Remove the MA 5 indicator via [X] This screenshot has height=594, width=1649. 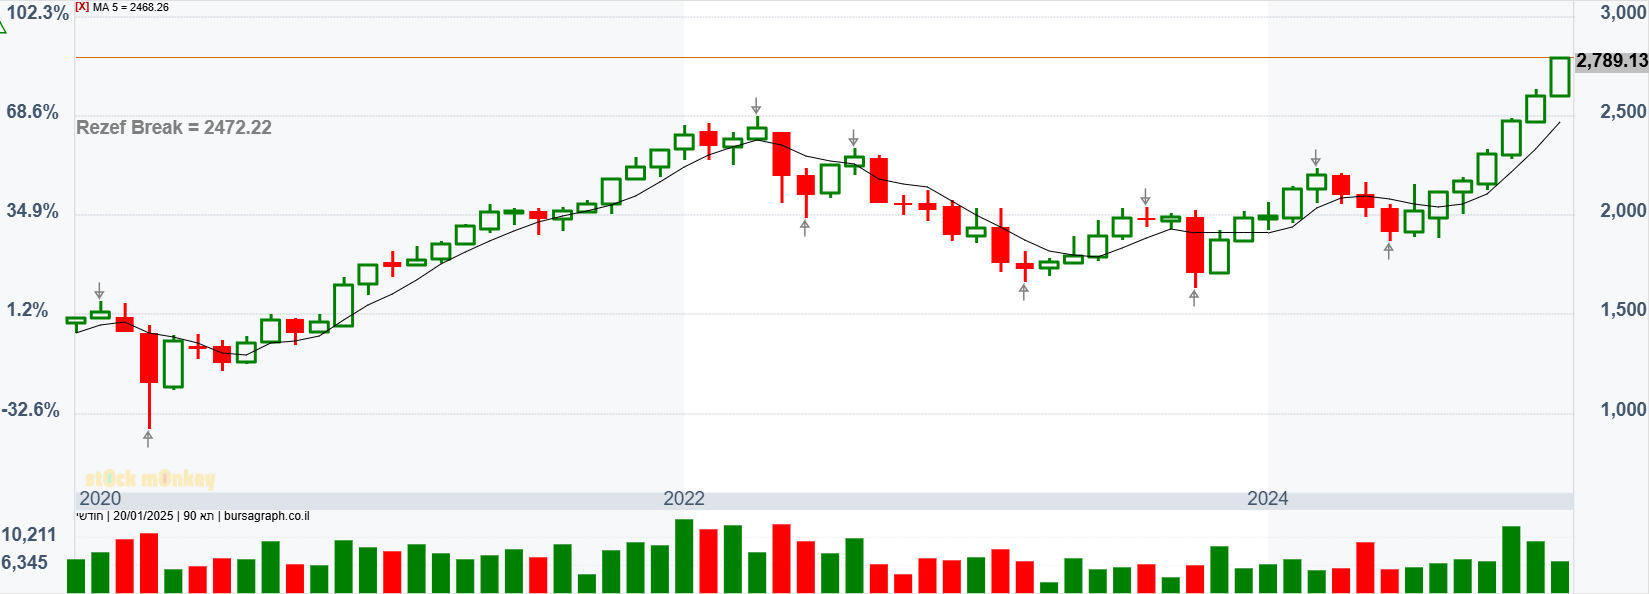click(x=82, y=7)
